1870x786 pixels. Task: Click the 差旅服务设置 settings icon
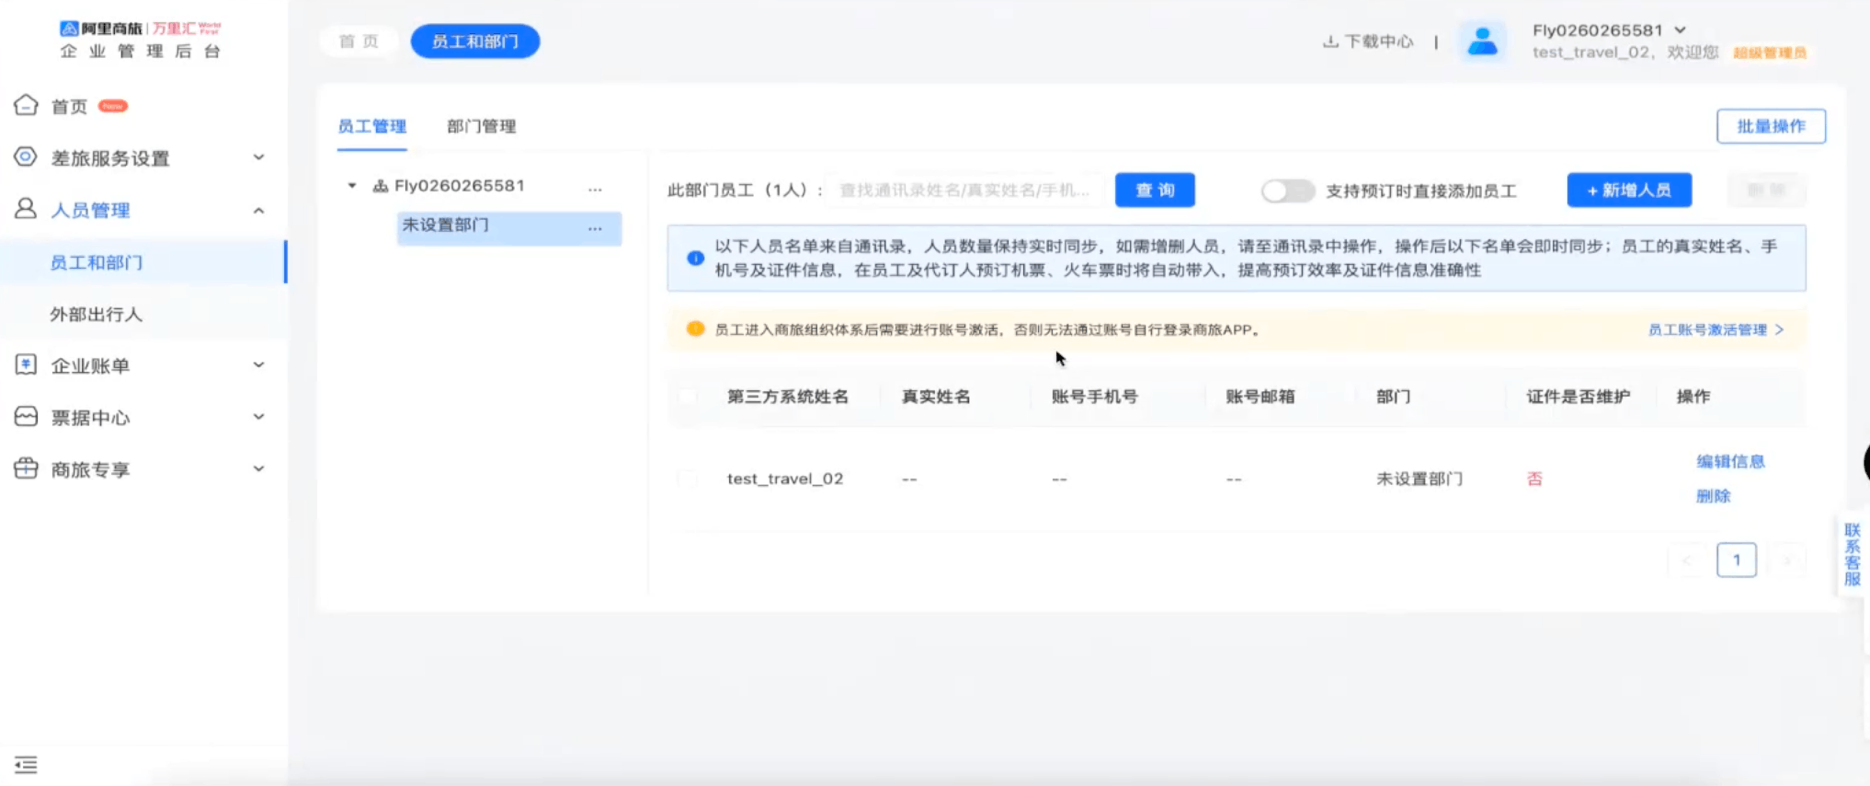tap(26, 157)
